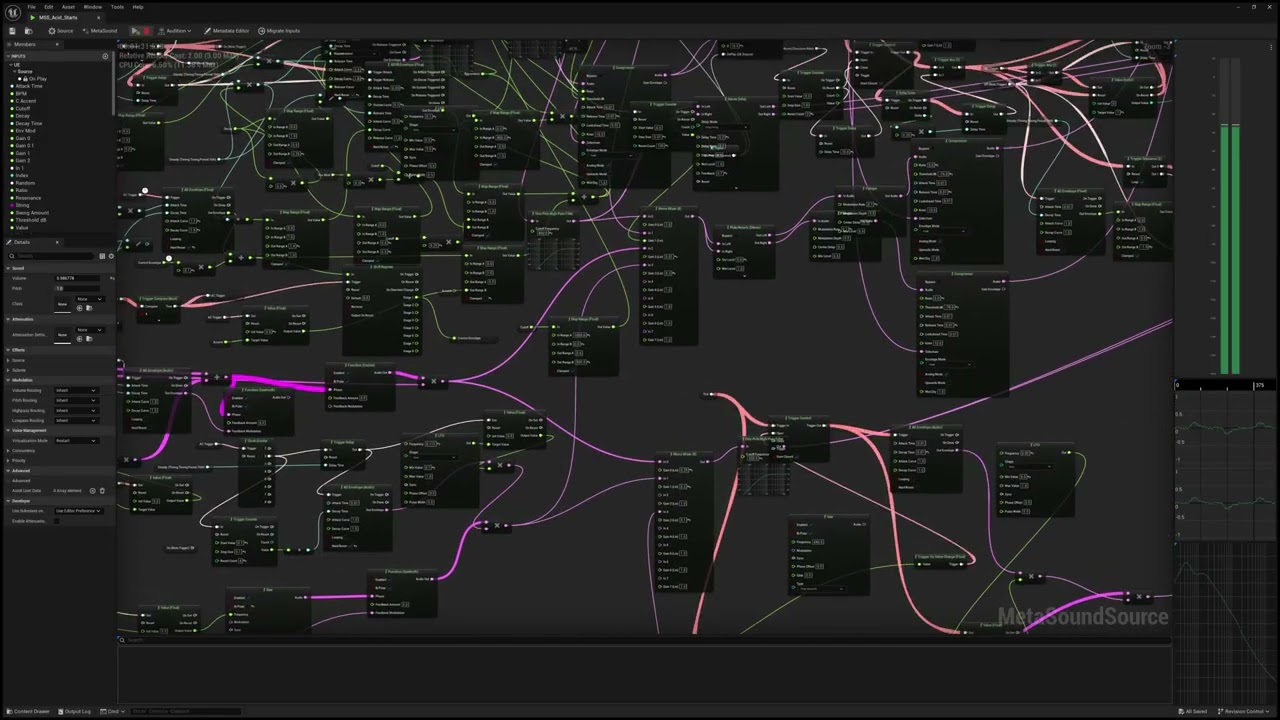Open the Attenuation Settings asset dropdown
The width and height of the screenshot is (1280, 720).
pos(90,329)
